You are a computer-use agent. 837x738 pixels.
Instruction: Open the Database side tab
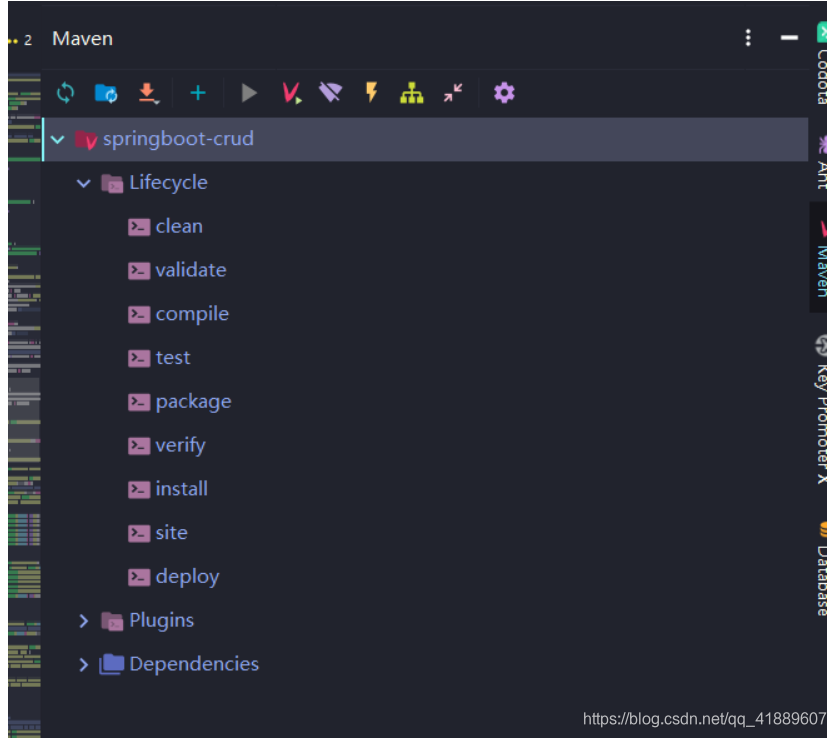pos(822,569)
